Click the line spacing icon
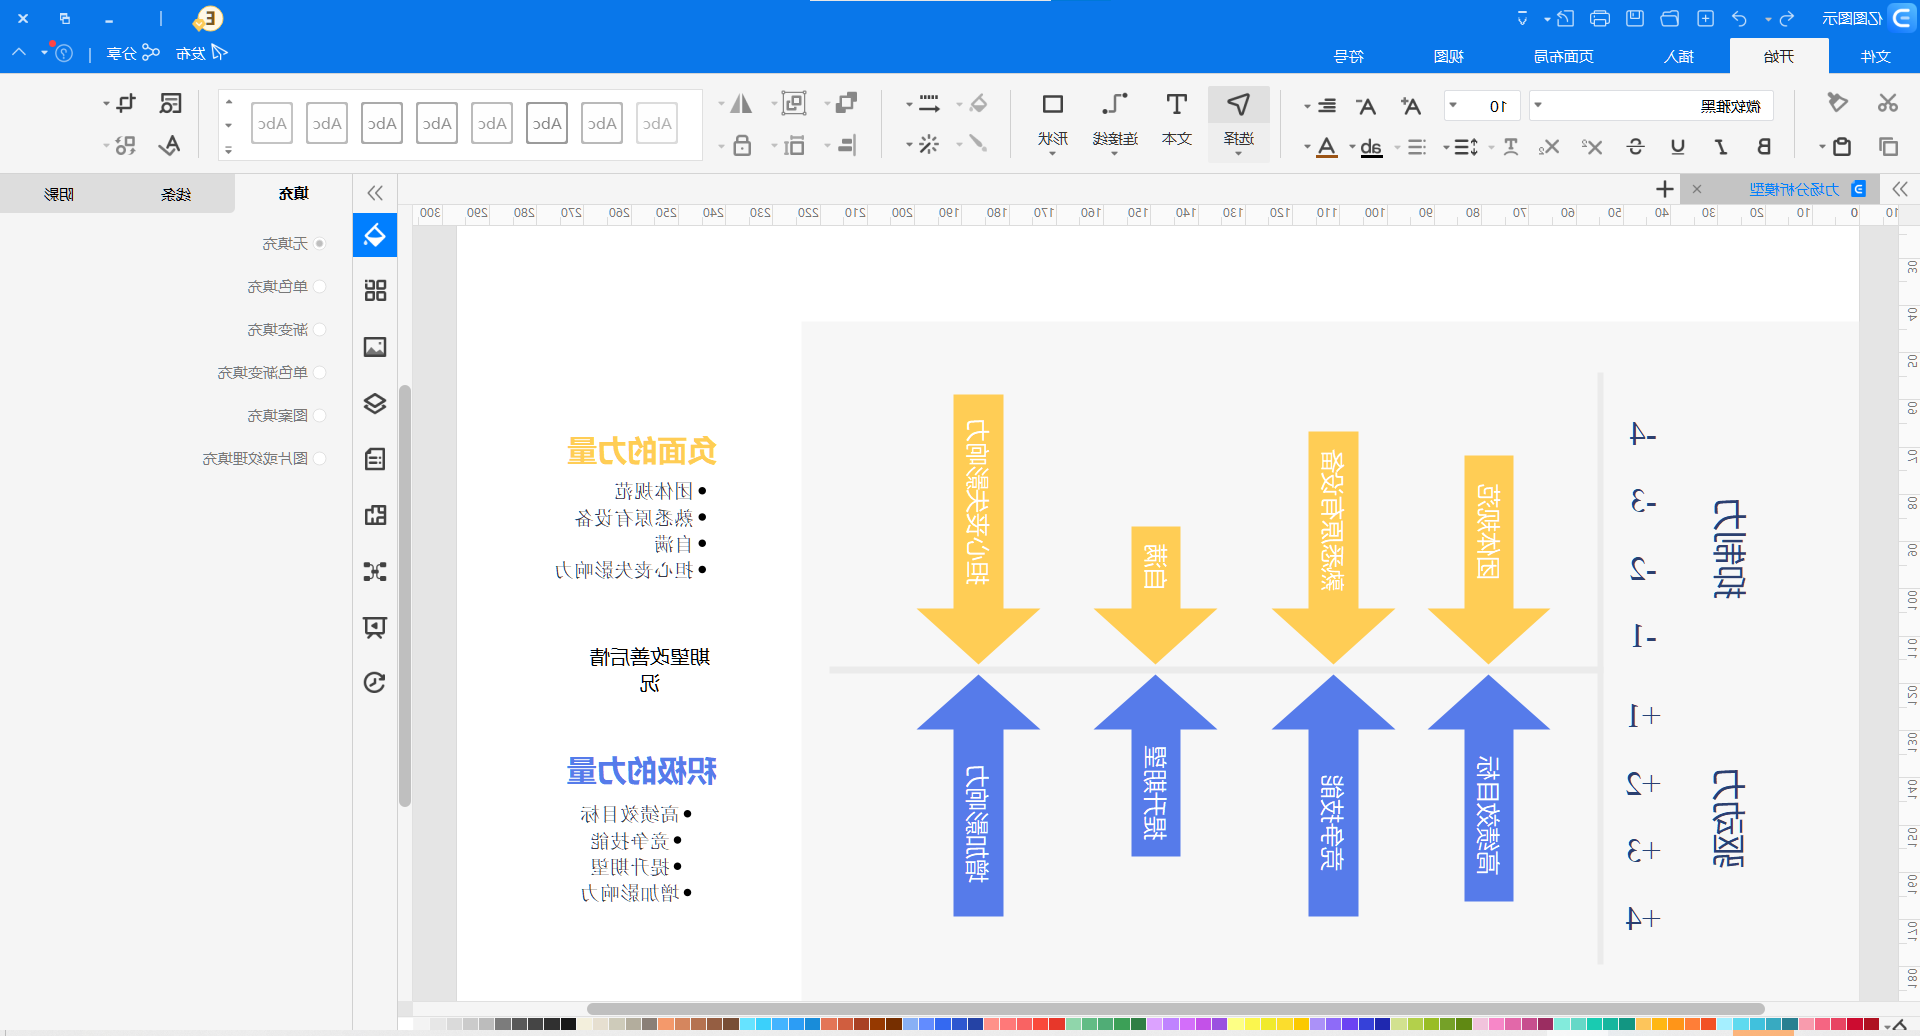Image resolution: width=1920 pixels, height=1036 pixels. point(1467,147)
